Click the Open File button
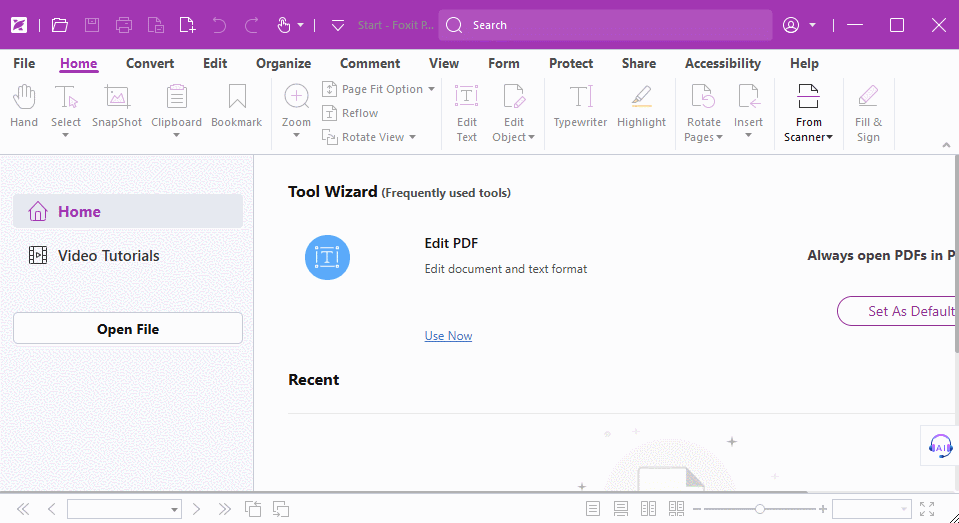 point(128,329)
